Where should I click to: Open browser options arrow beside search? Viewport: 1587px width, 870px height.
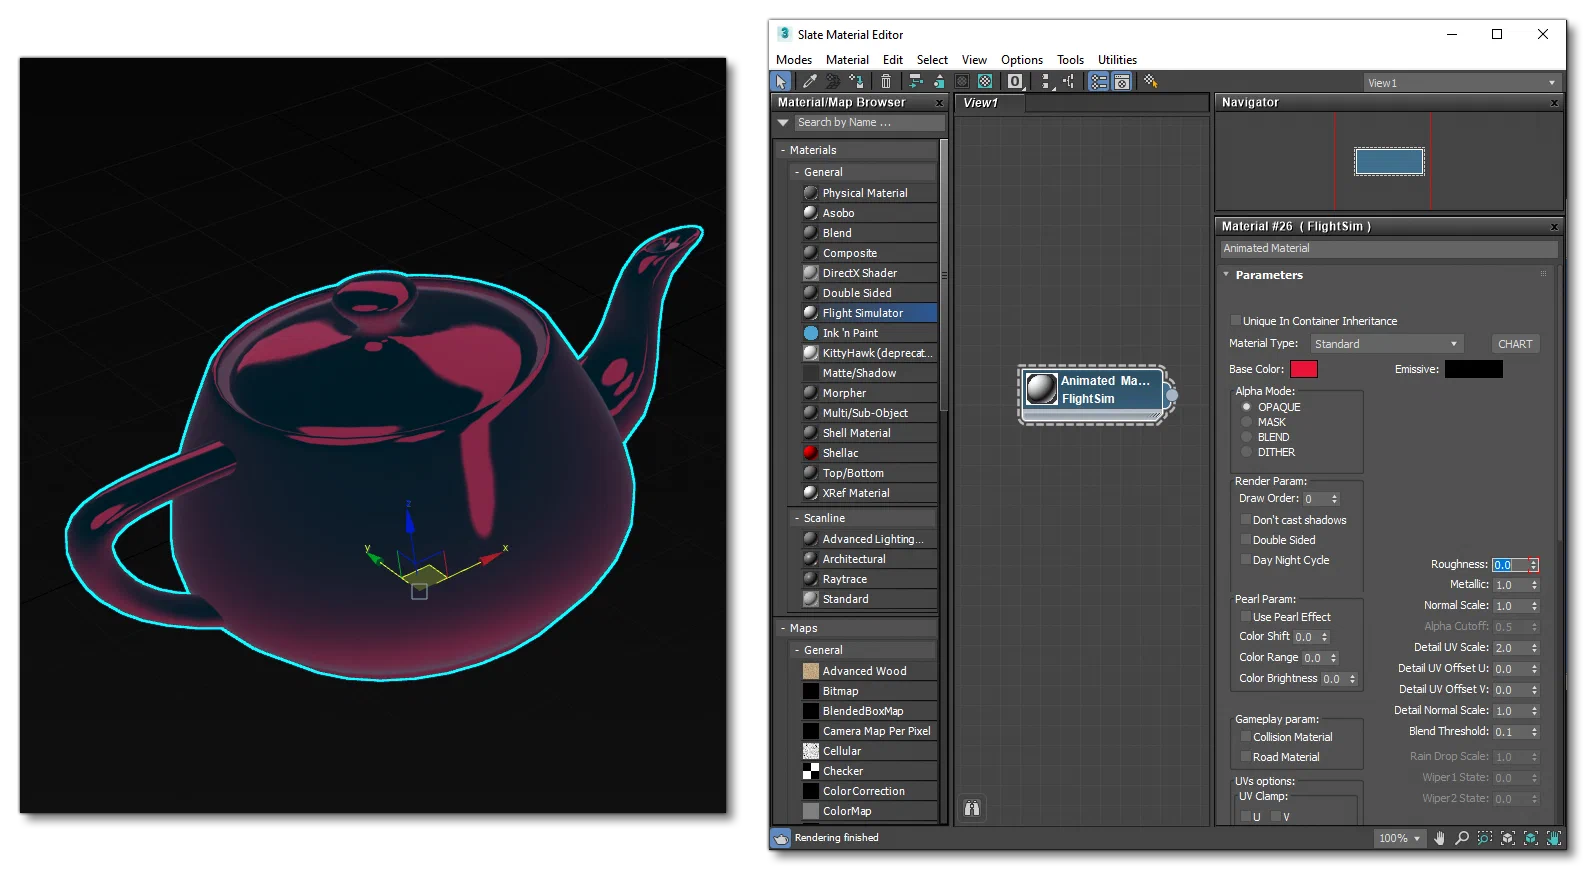[783, 122]
